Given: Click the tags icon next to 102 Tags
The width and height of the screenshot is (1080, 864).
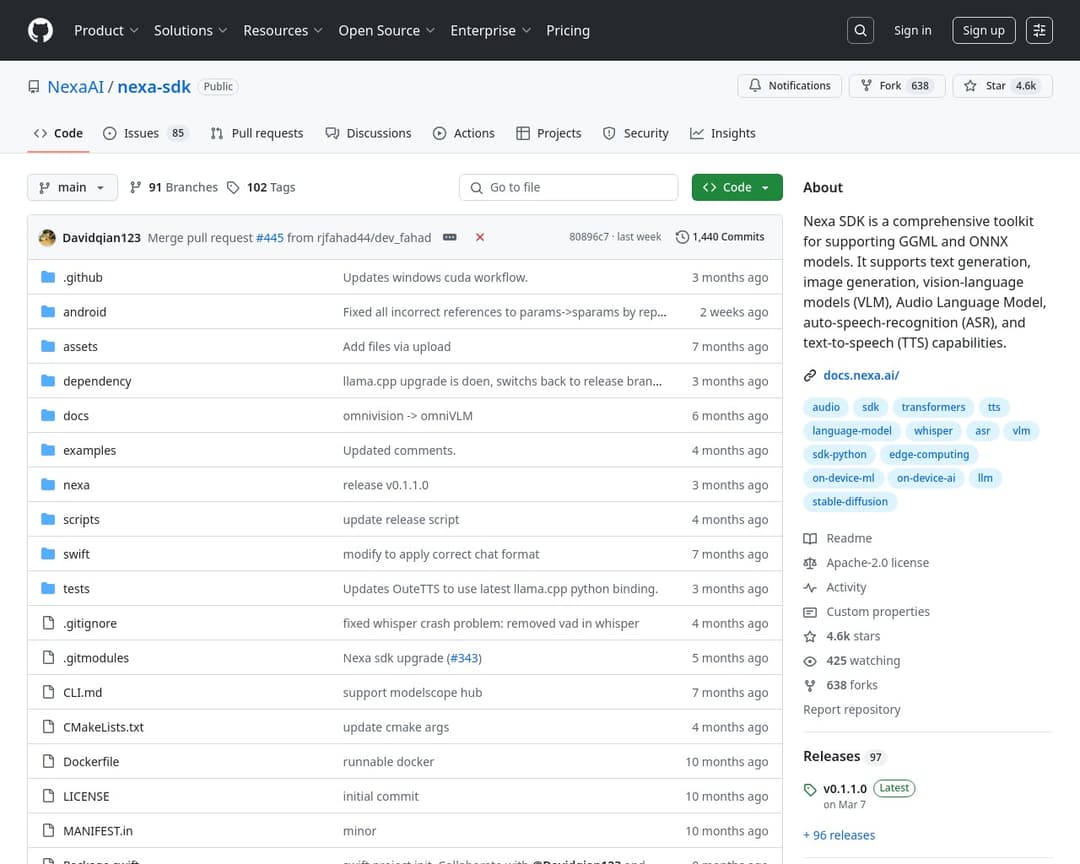Looking at the screenshot, I should coord(233,187).
